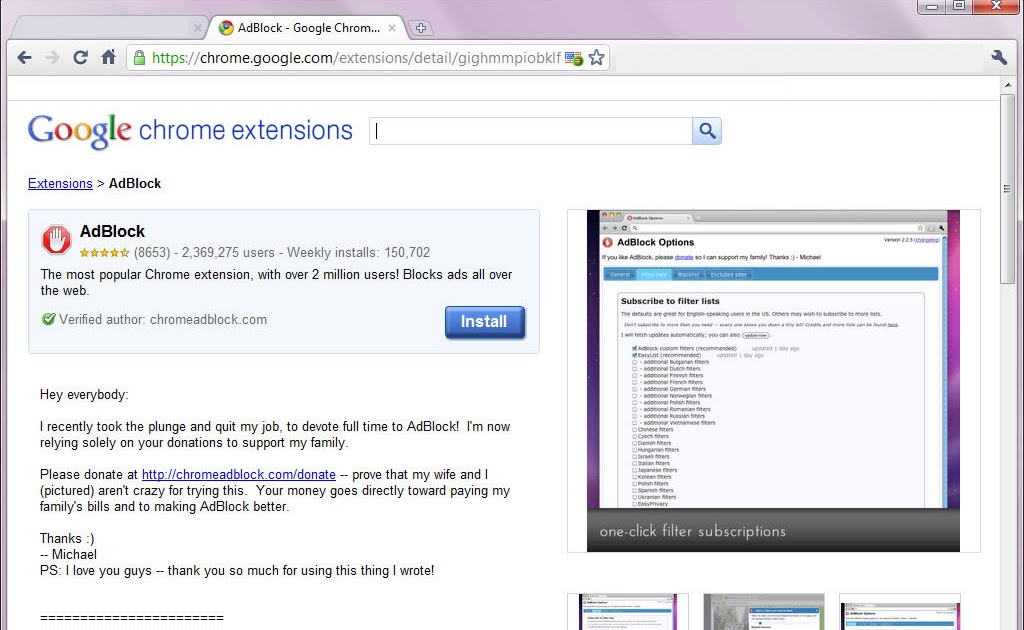Open a new tab with the plus button

[x=421, y=28]
